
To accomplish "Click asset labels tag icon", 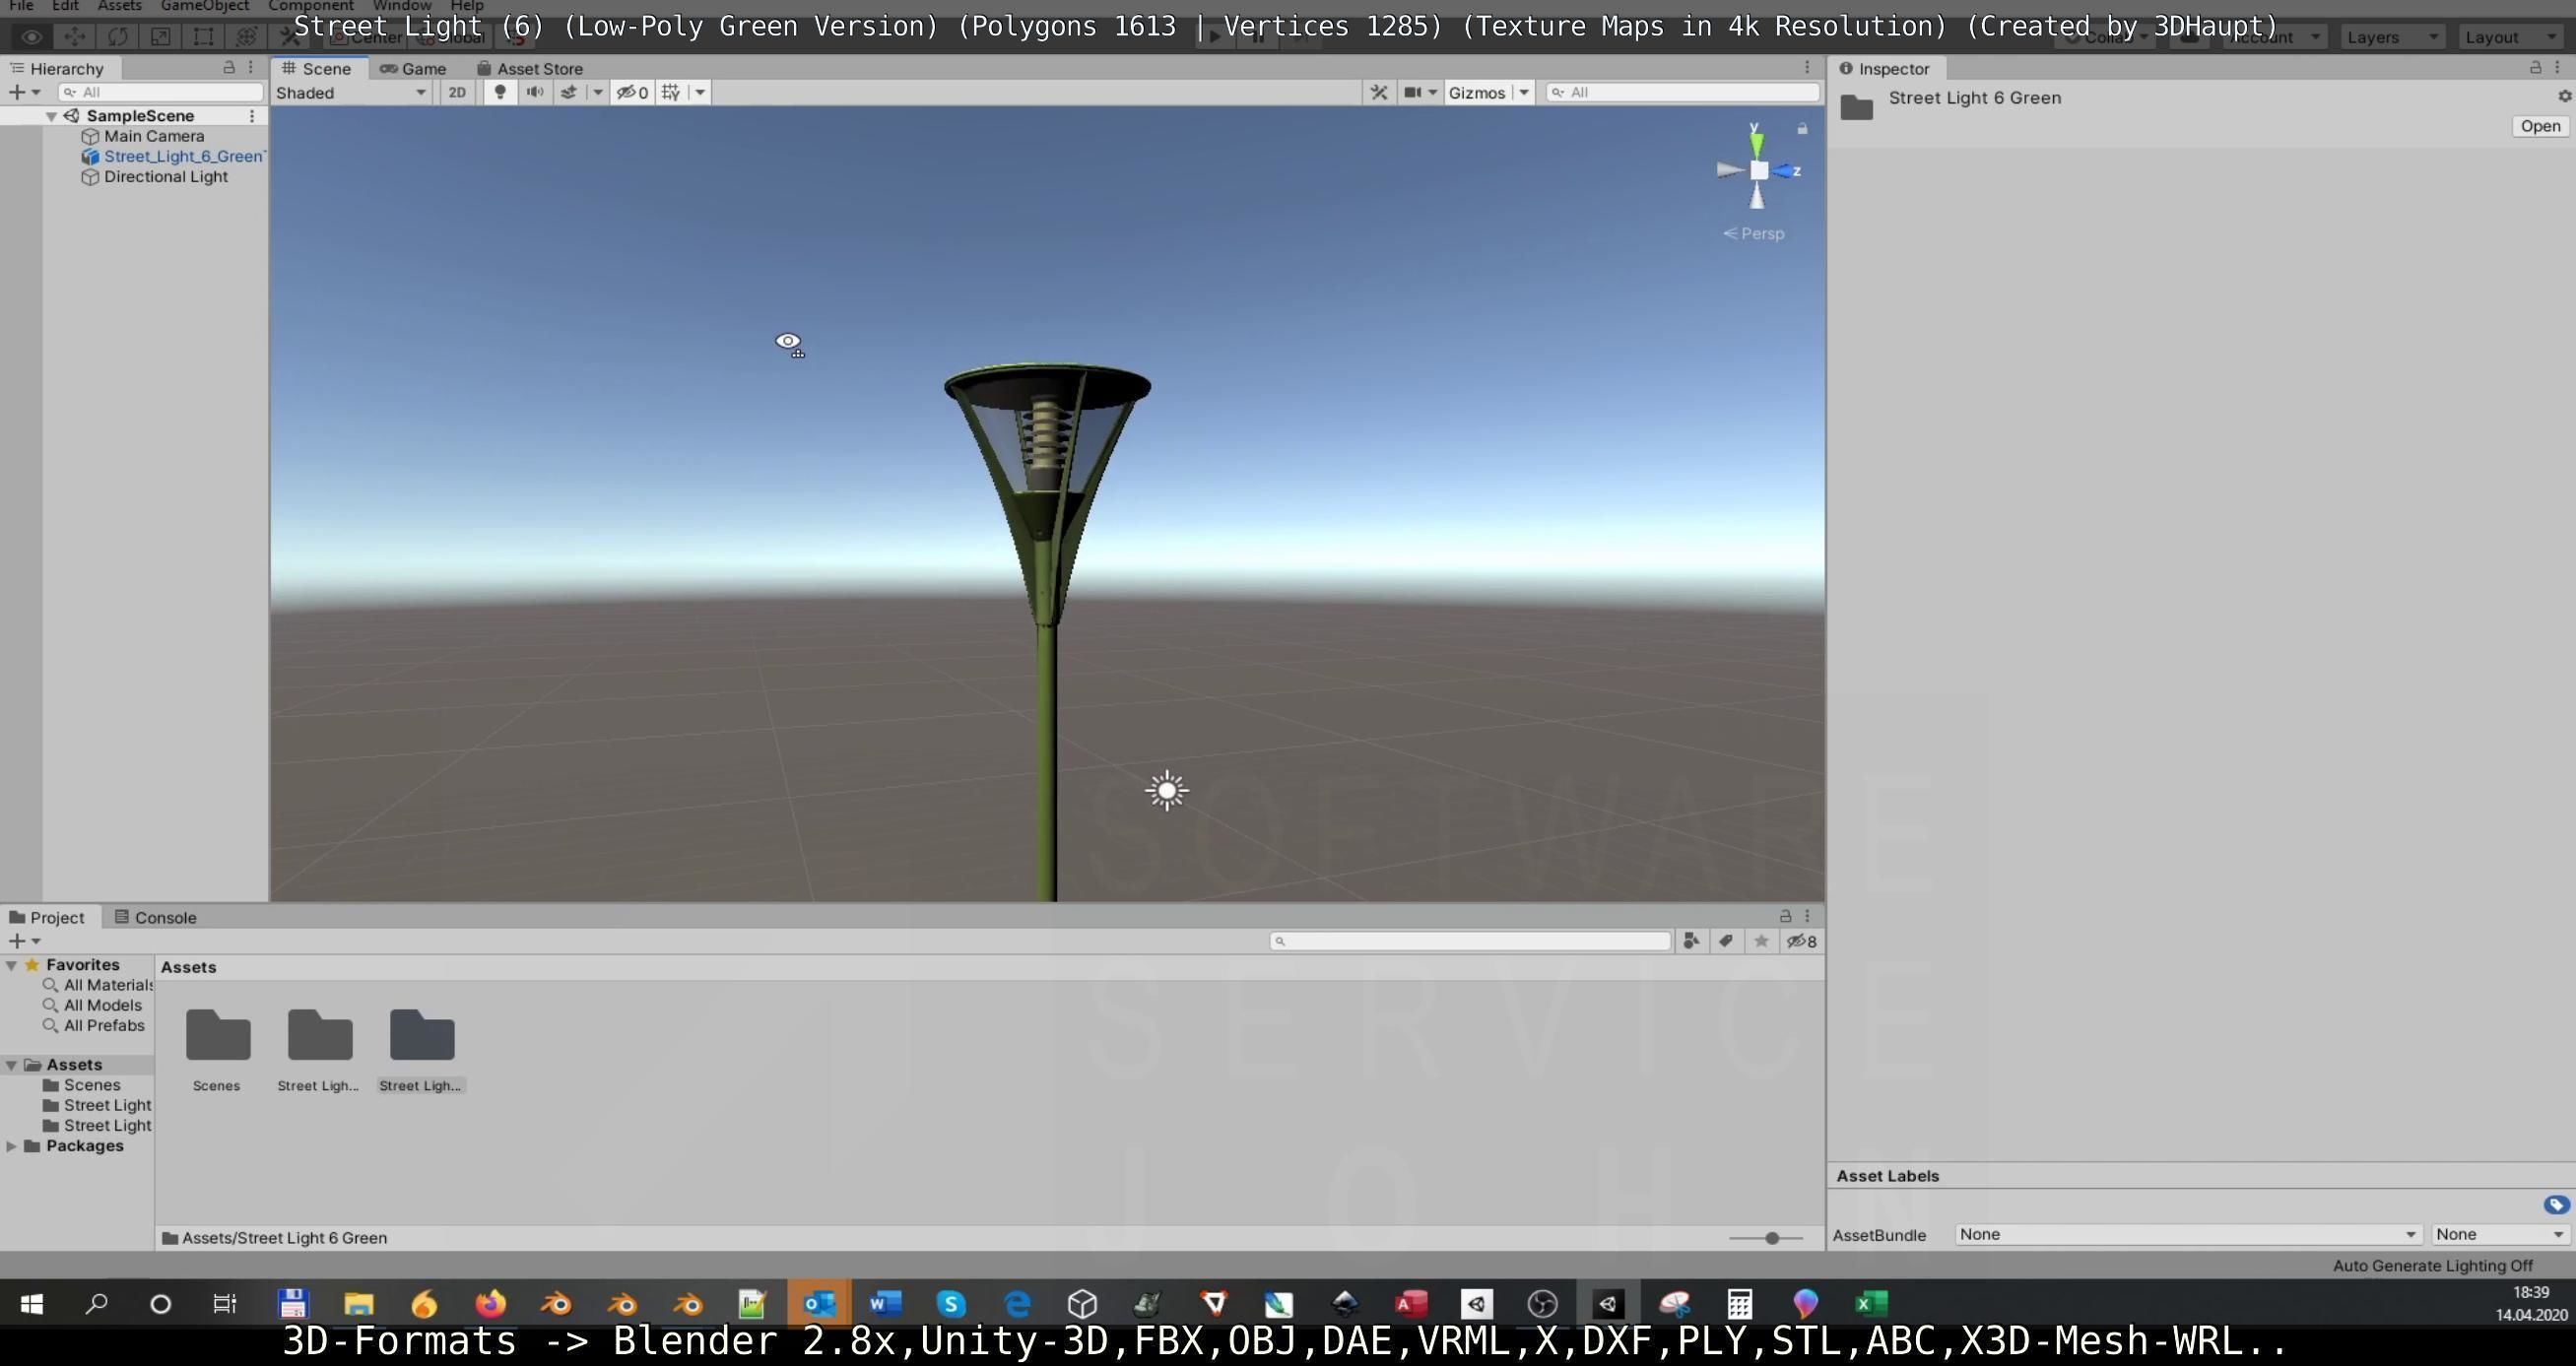I will [x=2556, y=1205].
